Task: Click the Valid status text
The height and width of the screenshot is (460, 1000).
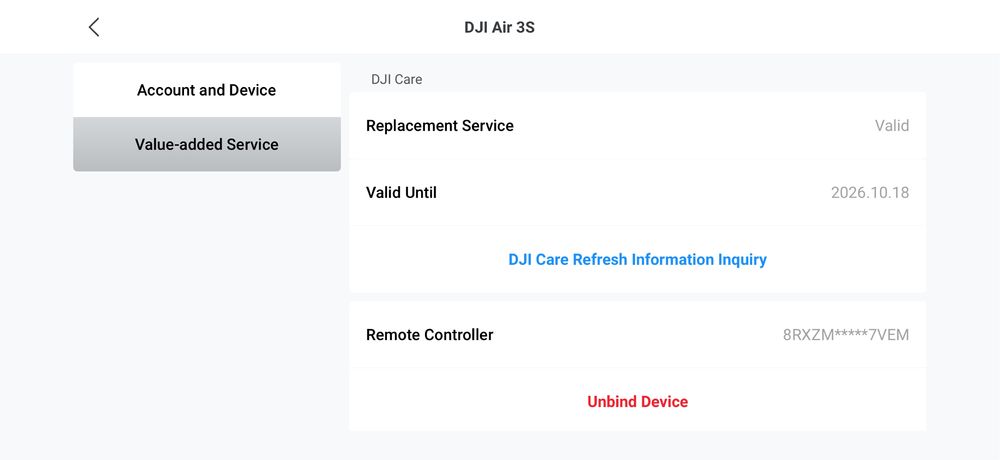Action: pyautogui.click(x=891, y=126)
